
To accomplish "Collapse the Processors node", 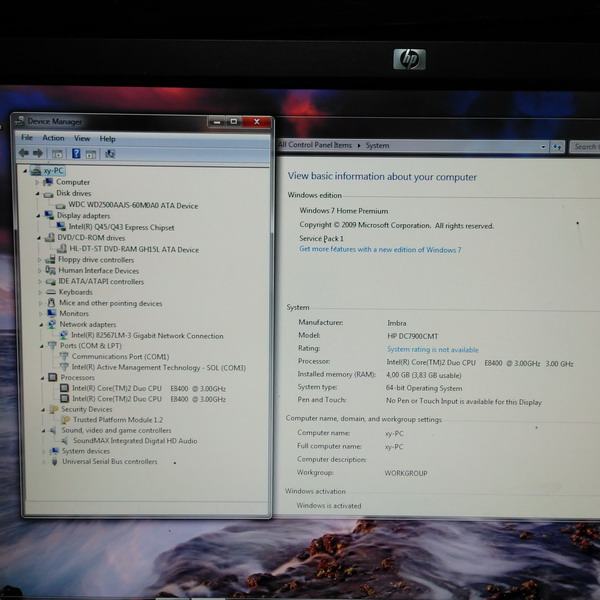I will (x=42, y=378).
